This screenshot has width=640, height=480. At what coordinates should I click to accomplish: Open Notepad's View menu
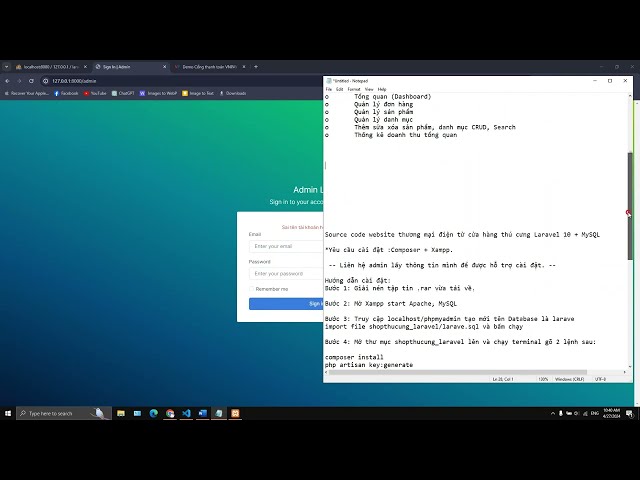point(369,89)
